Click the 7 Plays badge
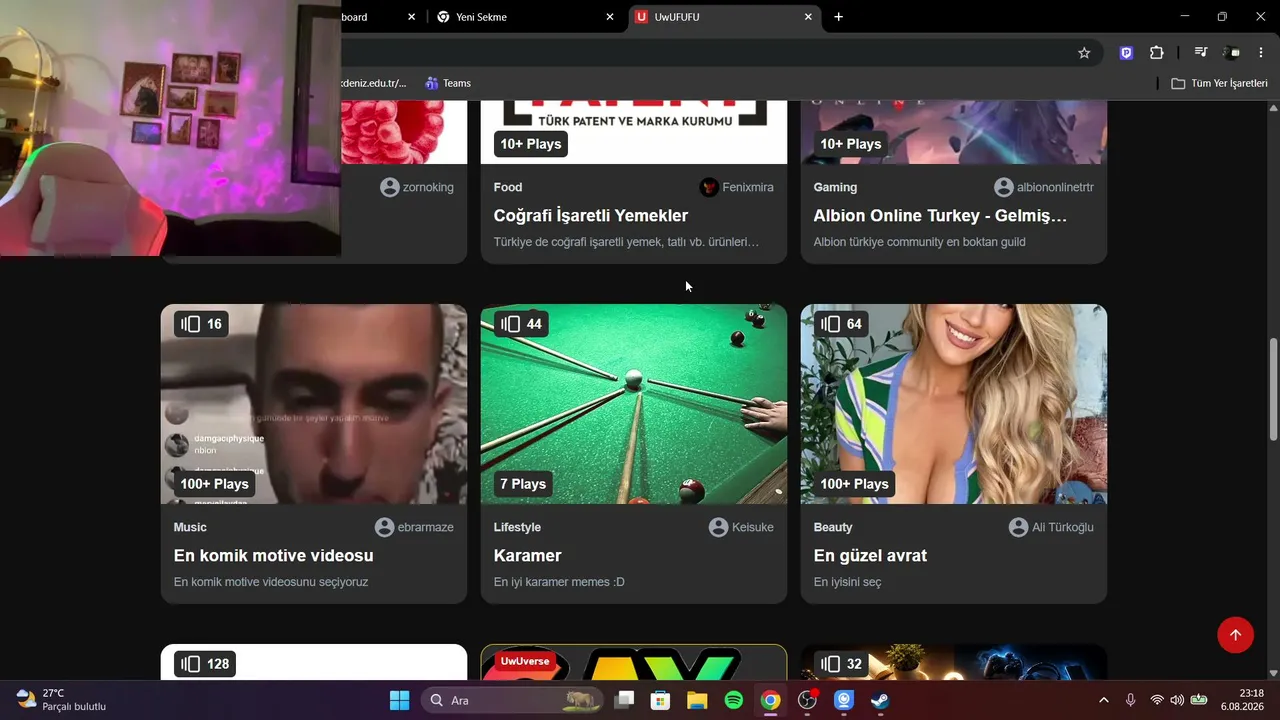Image resolution: width=1280 pixels, height=720 pixels. click(x=523, y=484)
